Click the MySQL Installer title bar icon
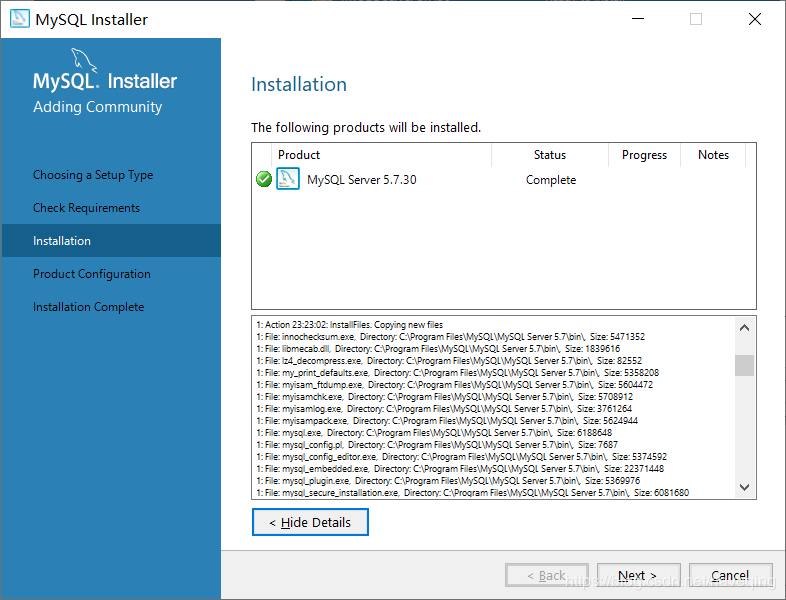 [20, 19]
